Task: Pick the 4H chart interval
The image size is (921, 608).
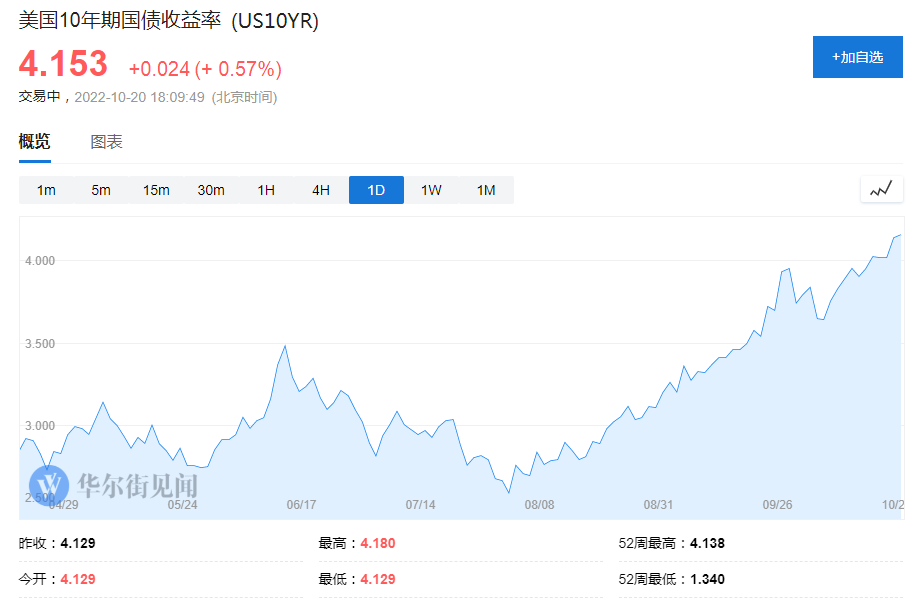Action: (321, 190)
